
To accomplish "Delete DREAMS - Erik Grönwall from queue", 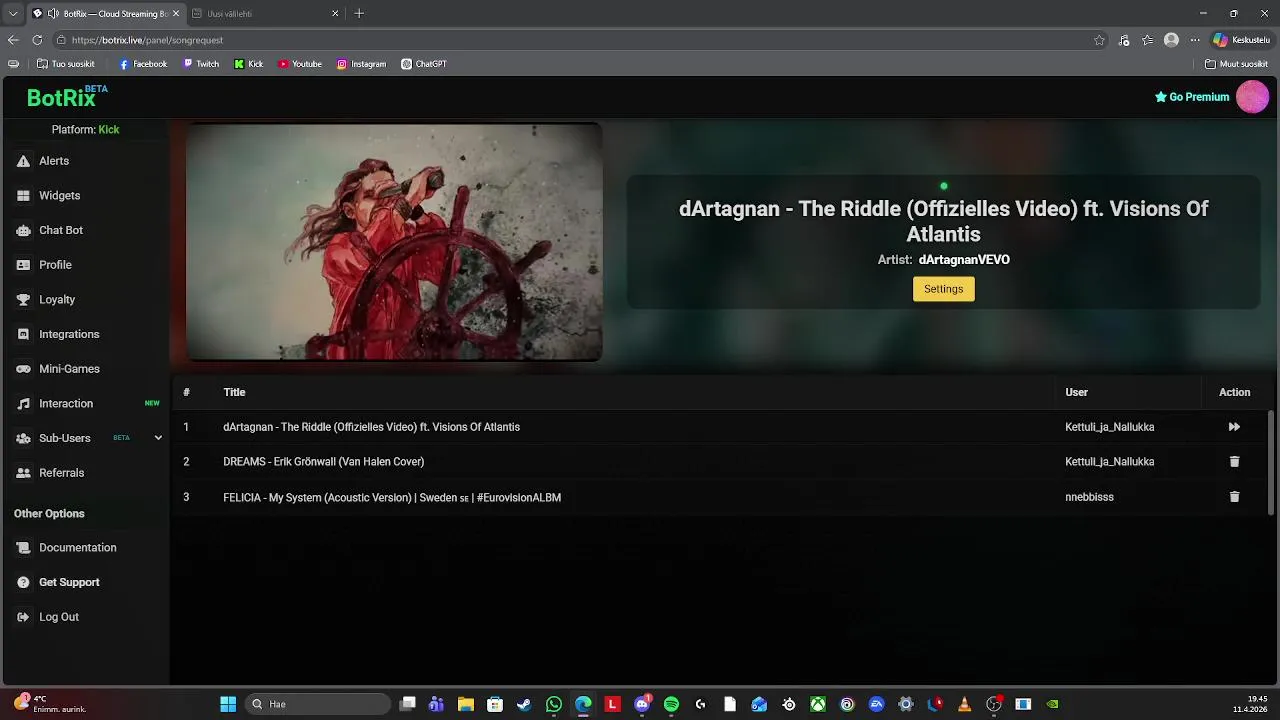I will click(x=1234, y=462).
